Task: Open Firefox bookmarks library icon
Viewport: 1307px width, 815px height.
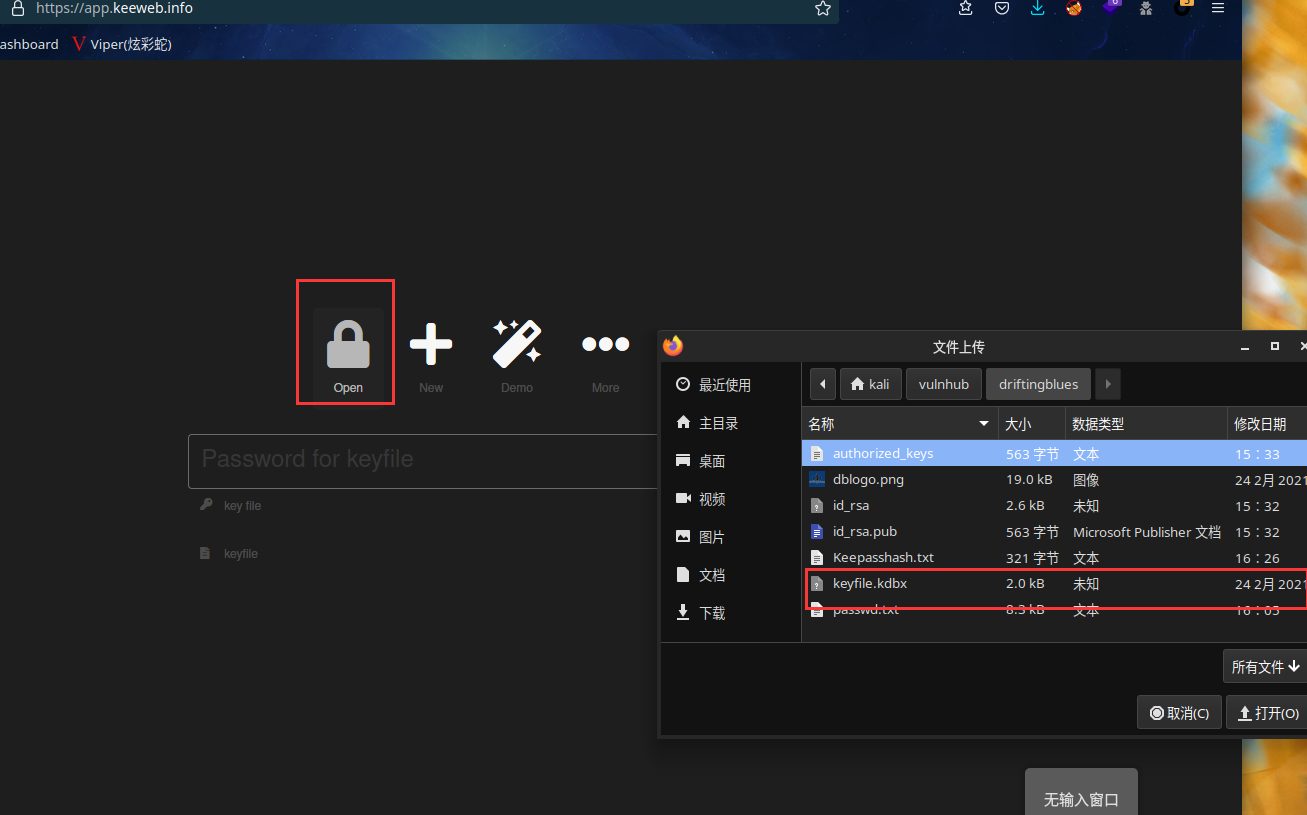Action: [x=965, y=8]
